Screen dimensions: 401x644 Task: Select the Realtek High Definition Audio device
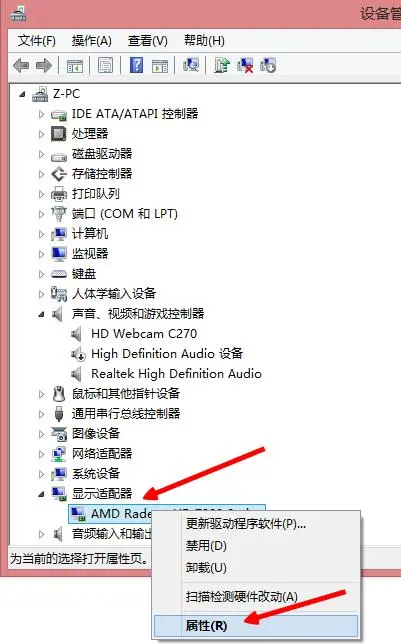tap(176, 374)
